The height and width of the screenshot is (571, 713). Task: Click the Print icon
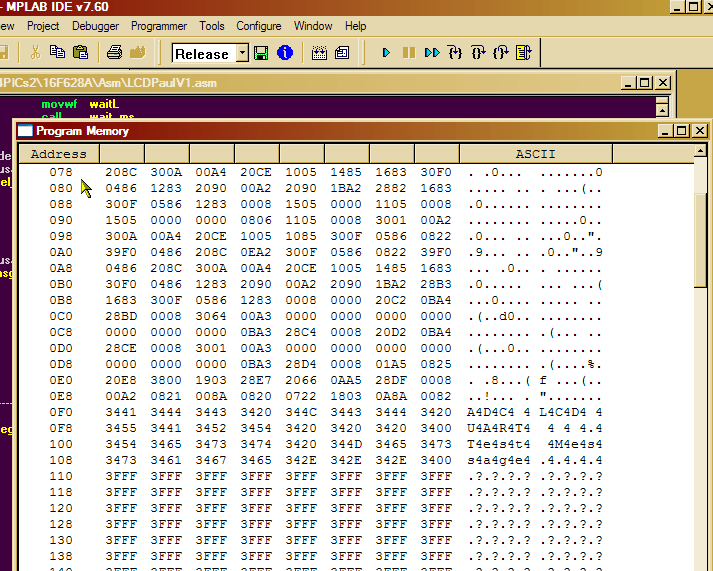114,53
